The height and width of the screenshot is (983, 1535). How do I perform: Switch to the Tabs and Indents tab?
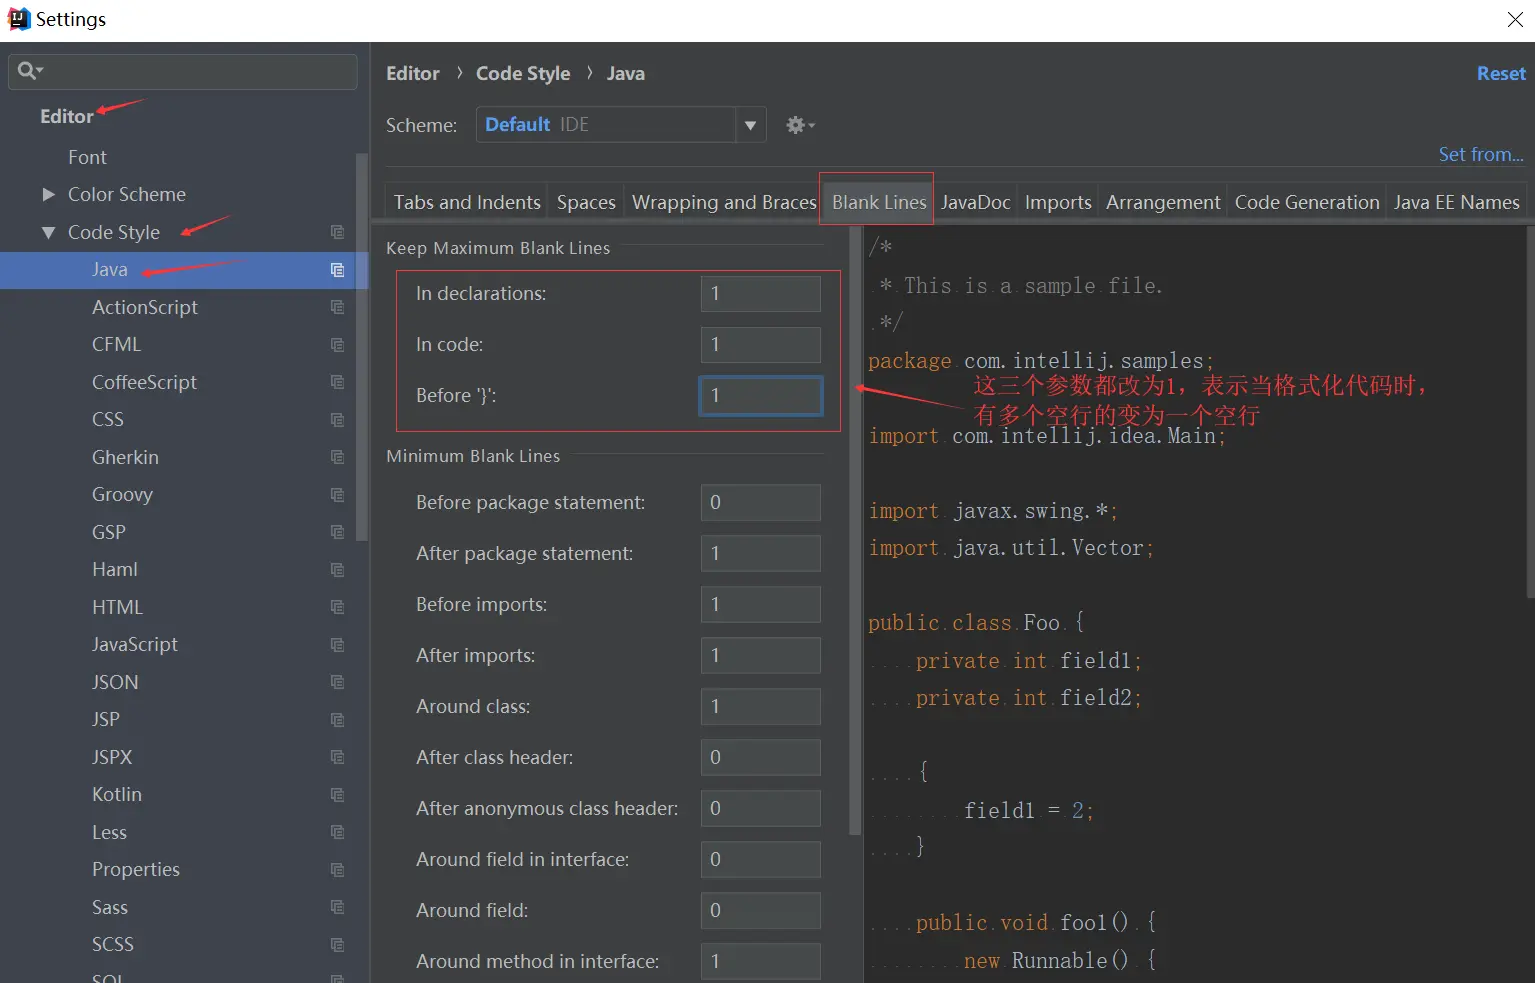point(467,202)
